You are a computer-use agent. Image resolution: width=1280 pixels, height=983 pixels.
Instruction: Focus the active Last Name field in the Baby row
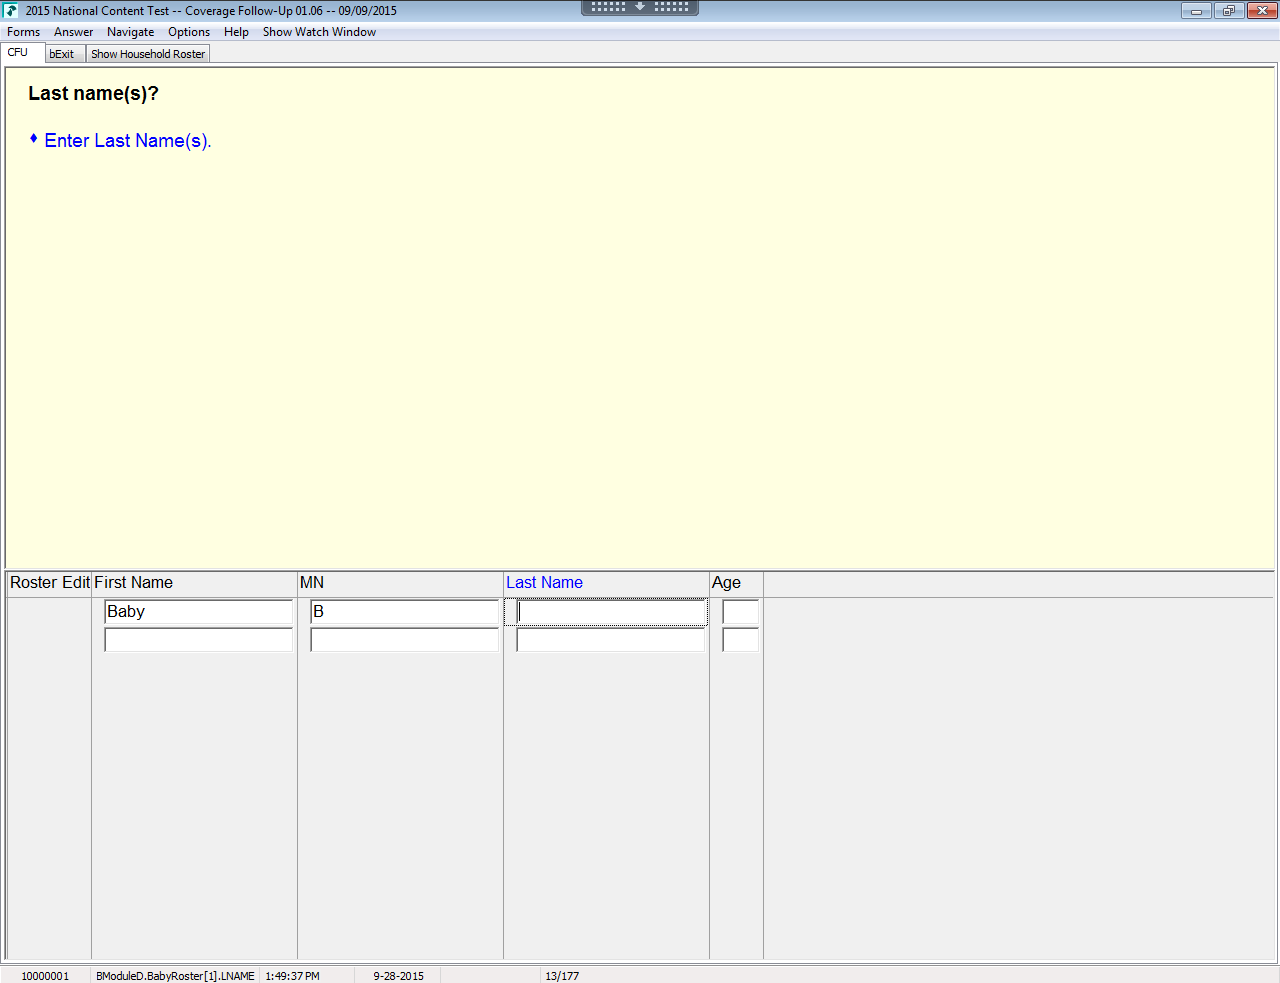611,612
